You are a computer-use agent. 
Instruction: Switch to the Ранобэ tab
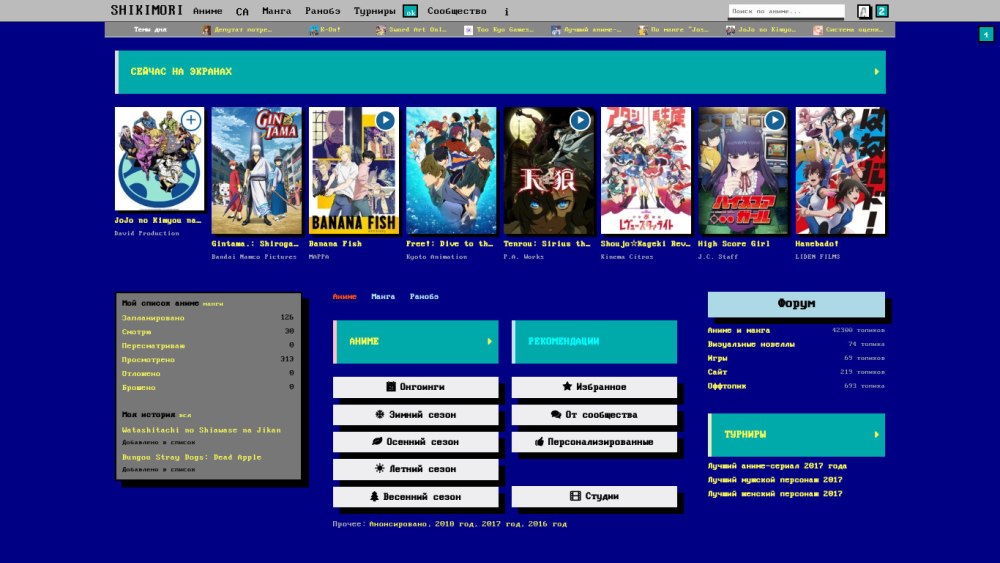pyautogui.click(x=424, y=296)
